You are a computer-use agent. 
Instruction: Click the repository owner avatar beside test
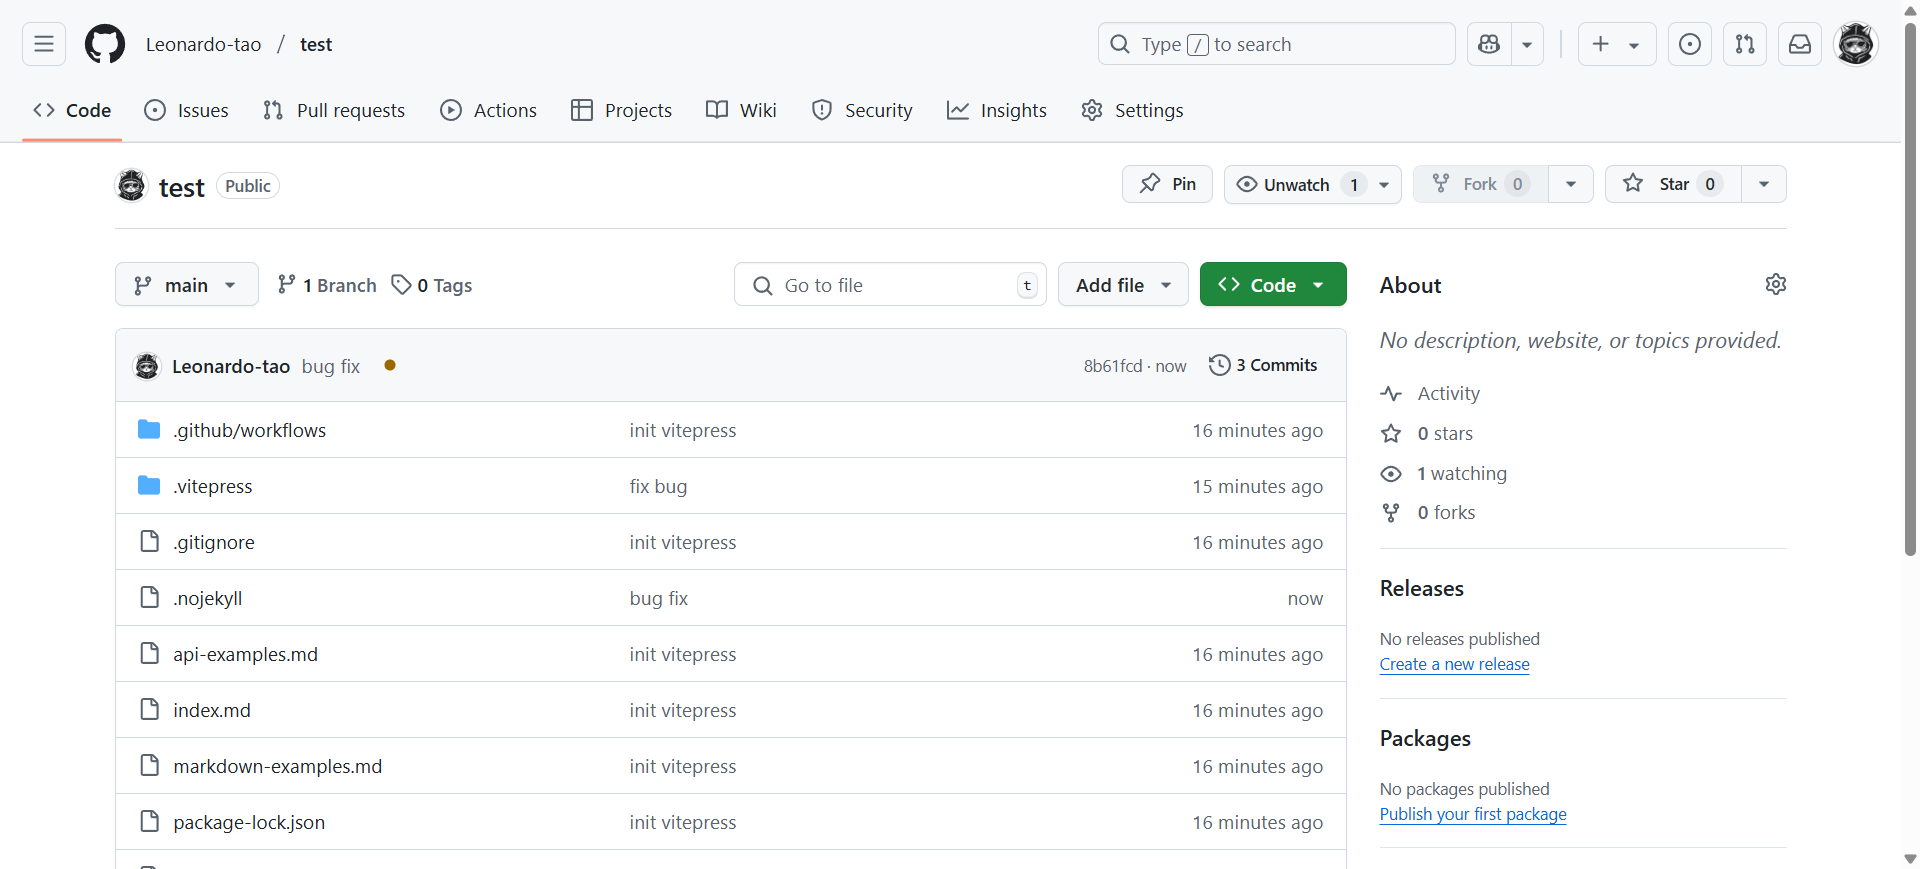(131, 186)
